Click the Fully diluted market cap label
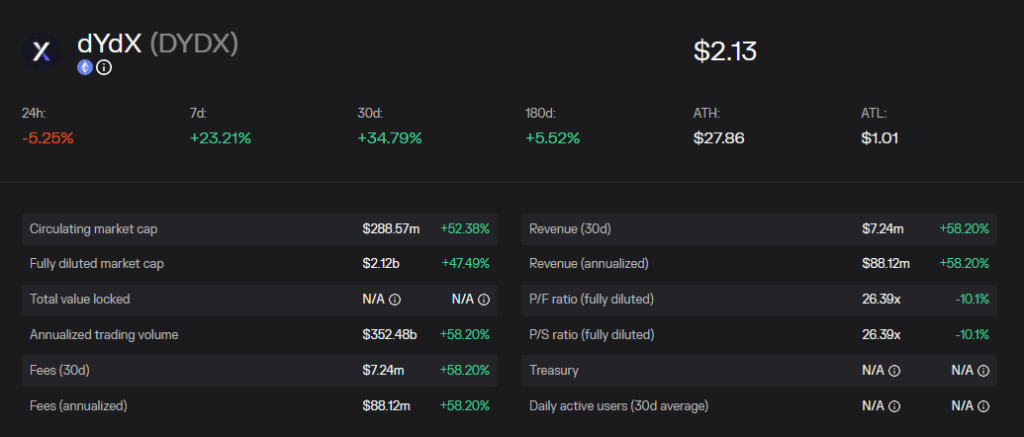The height and width of the screenshot is (437, 1024). tap(97, 264)
